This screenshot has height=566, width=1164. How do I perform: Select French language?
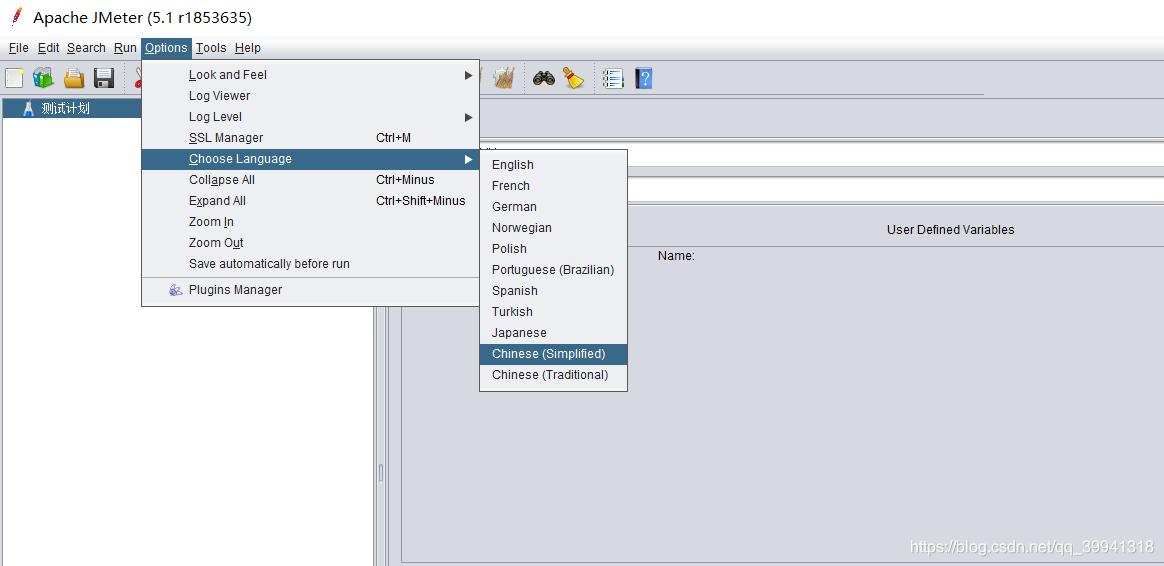point(554,186)
